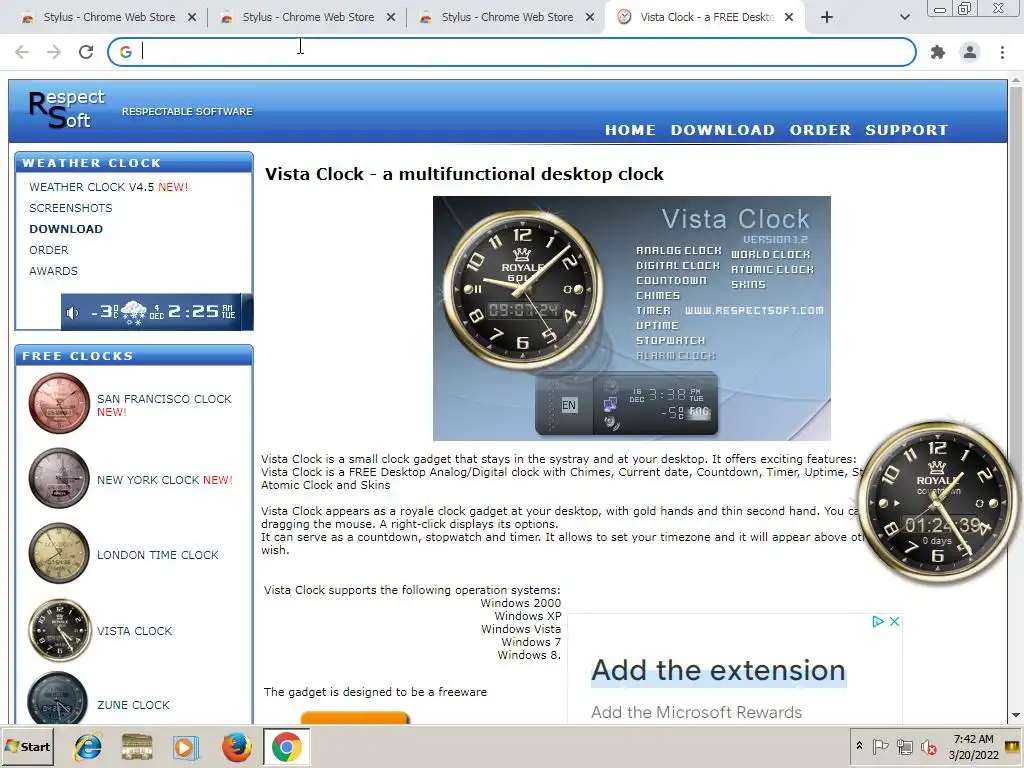Open Action Center flag icon

pos(880,746)
